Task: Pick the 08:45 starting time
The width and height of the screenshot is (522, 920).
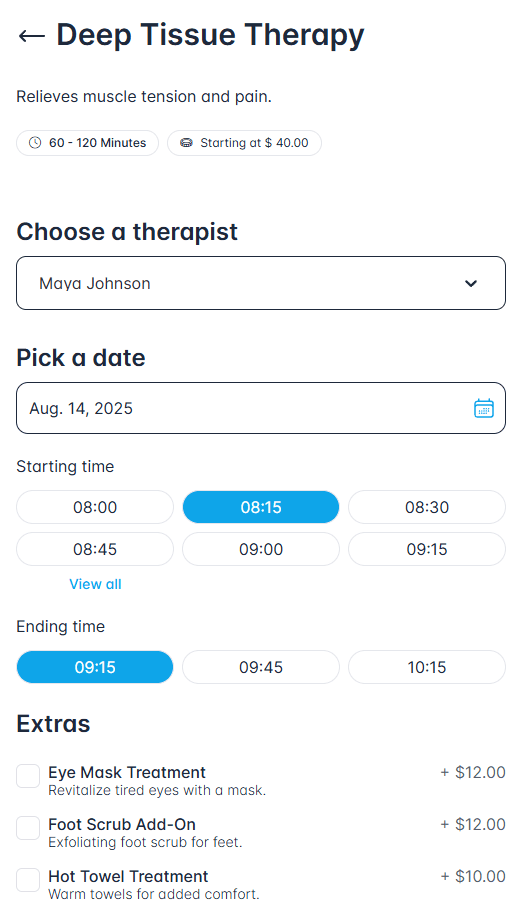Action: [95, 549]
